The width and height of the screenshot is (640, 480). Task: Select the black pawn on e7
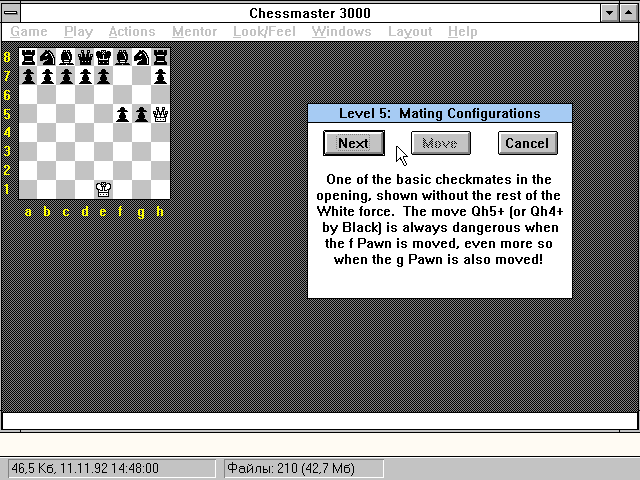point(104,76)
